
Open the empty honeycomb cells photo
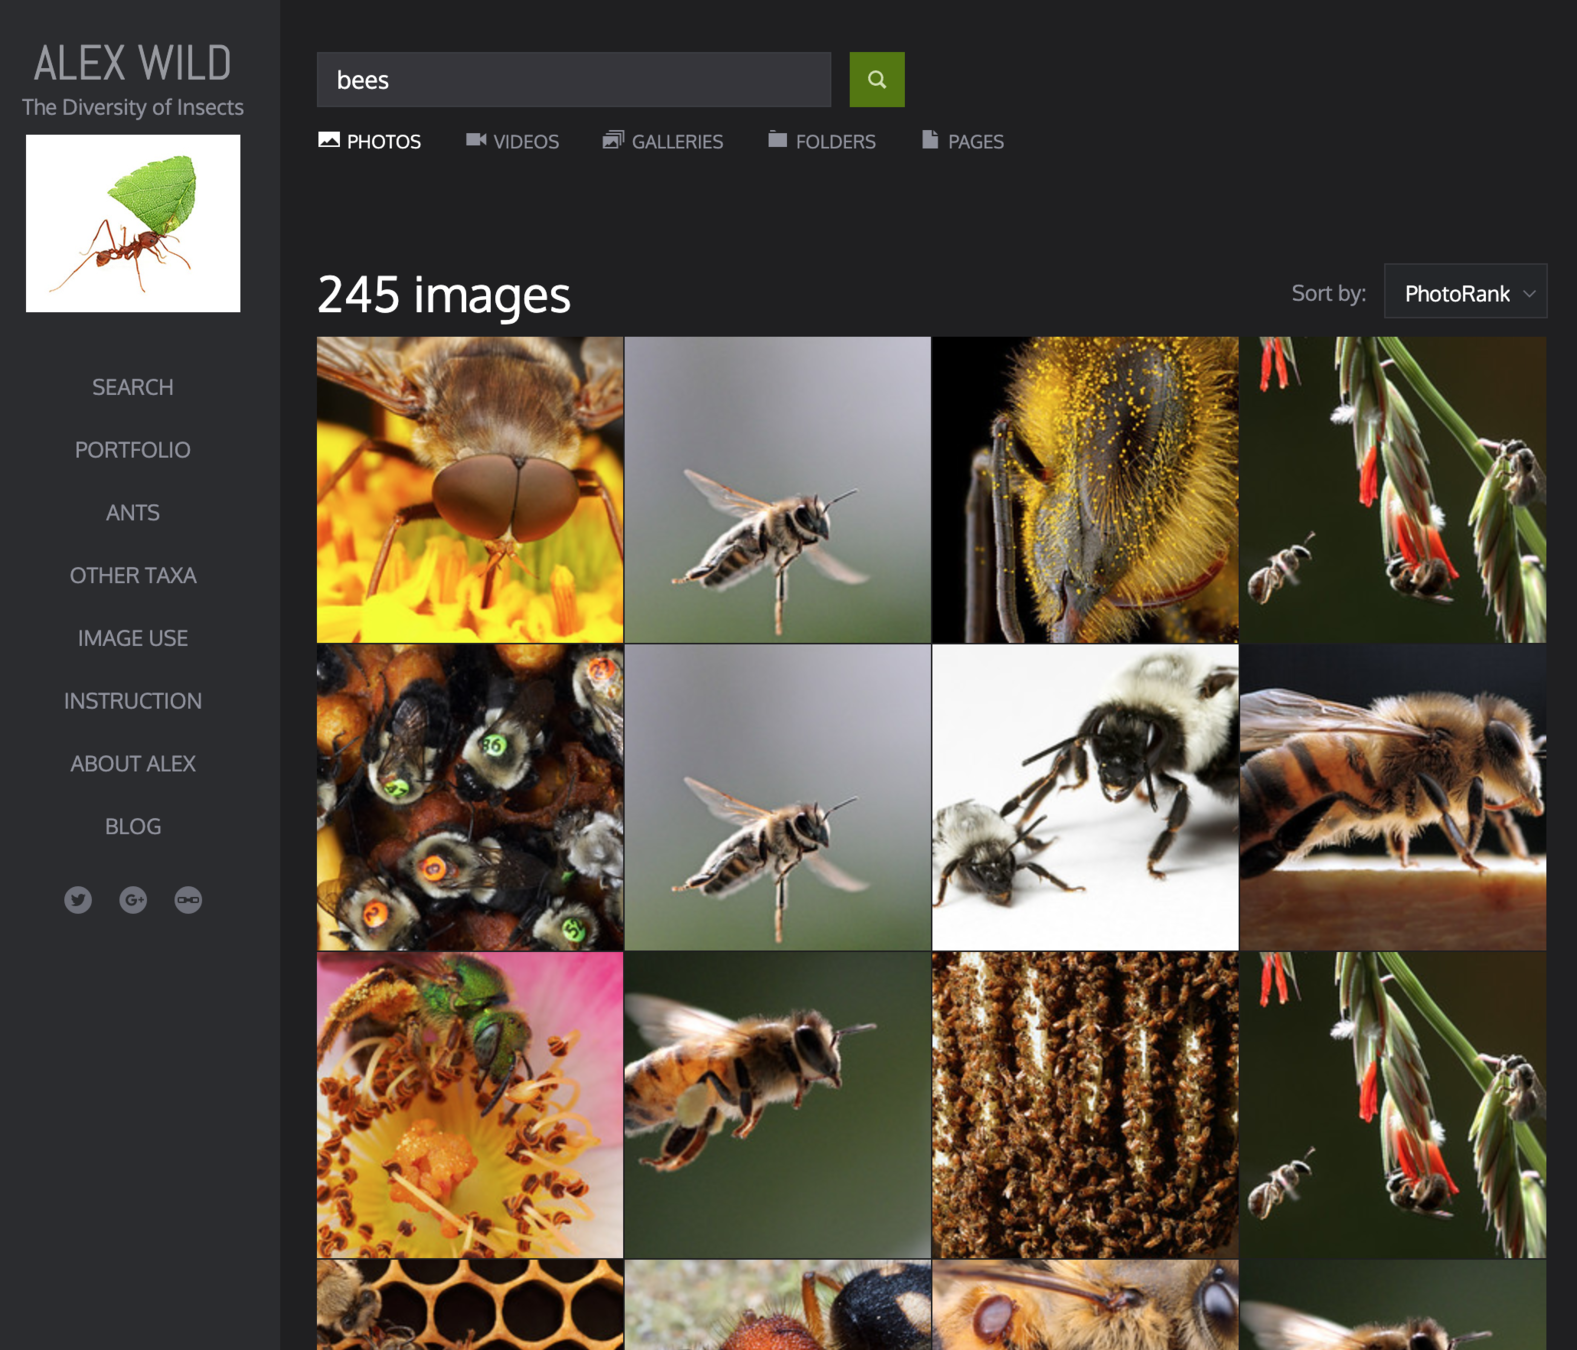click(470, 1305)
